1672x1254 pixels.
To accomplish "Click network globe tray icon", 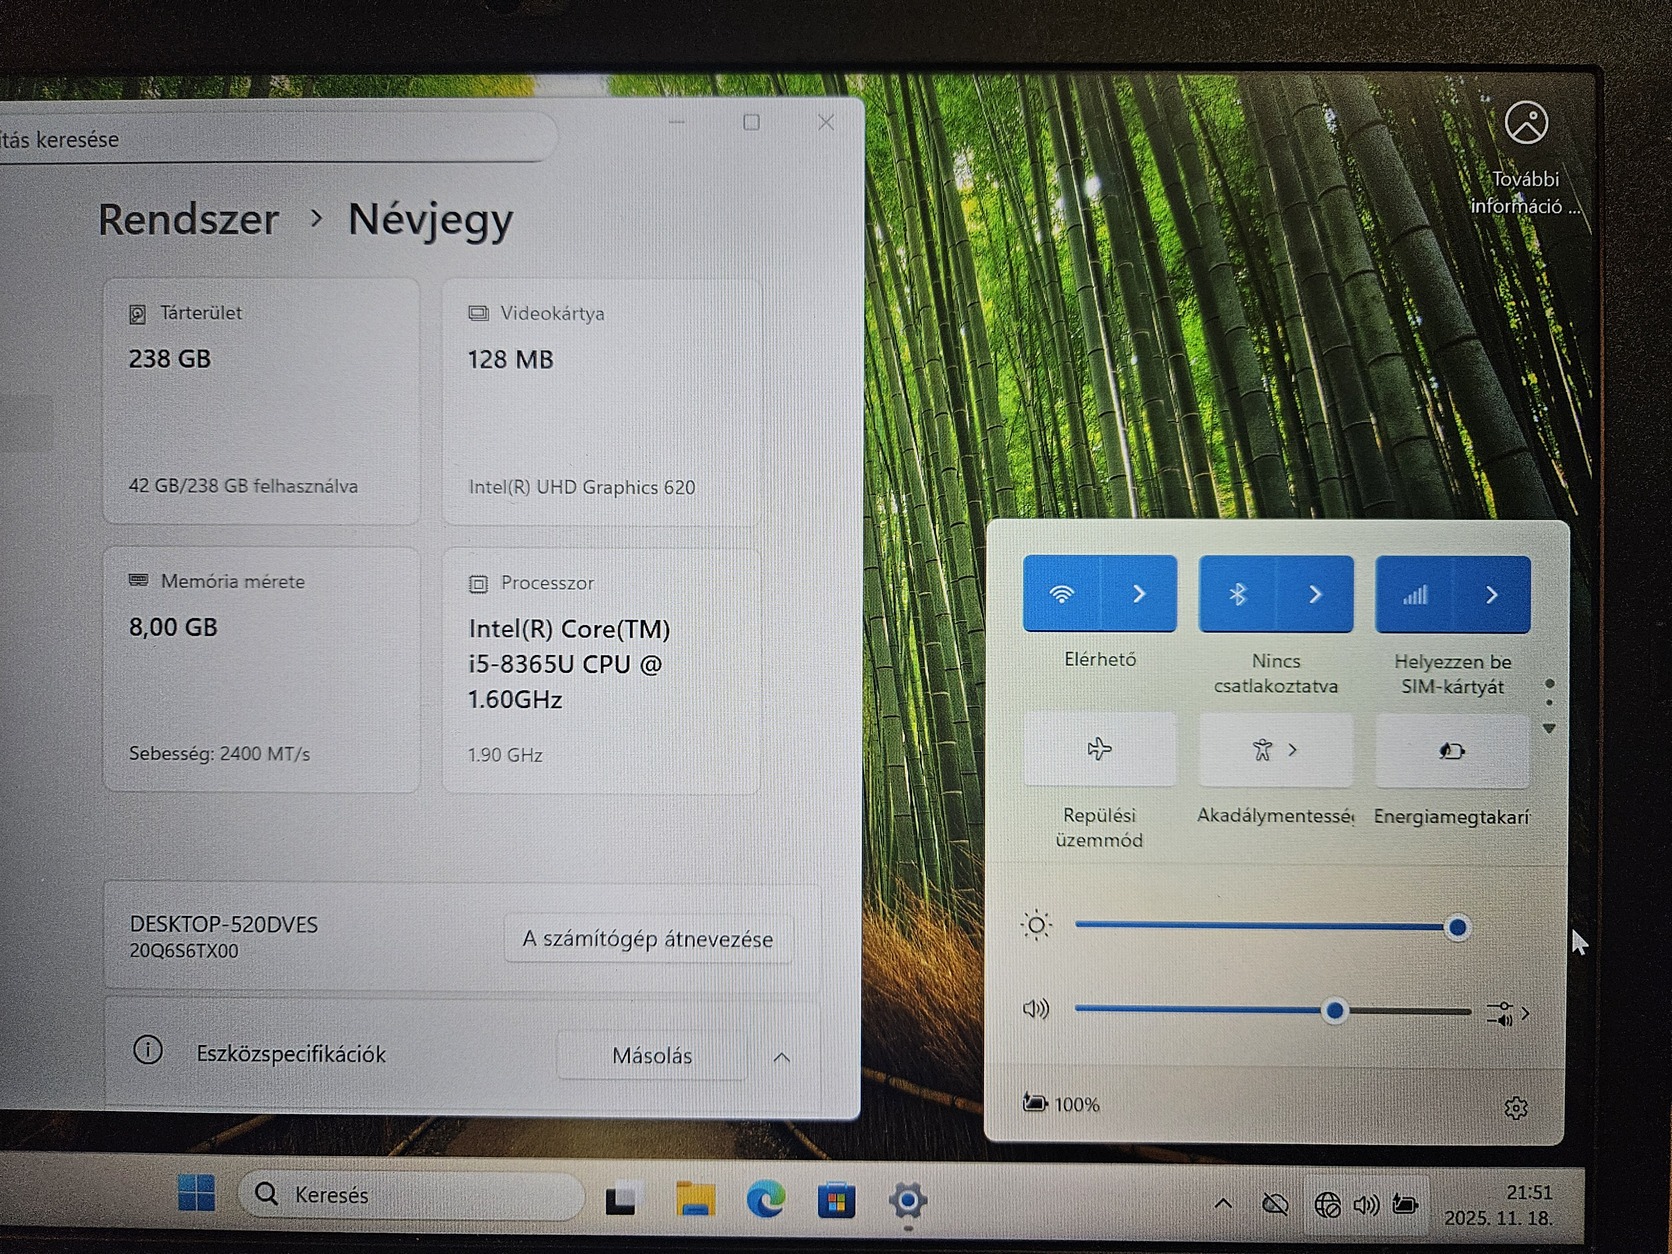I will [x=1327, y=1205].
